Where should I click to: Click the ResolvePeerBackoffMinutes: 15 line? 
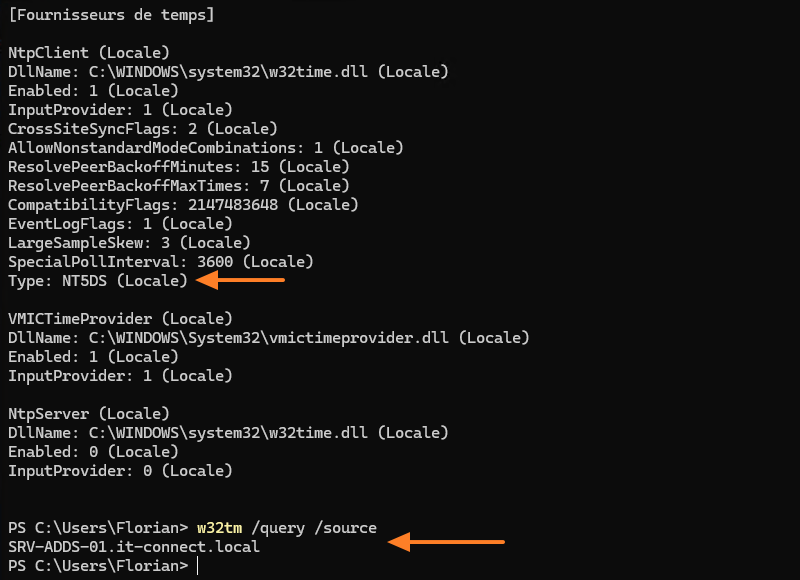pos(178,167)
